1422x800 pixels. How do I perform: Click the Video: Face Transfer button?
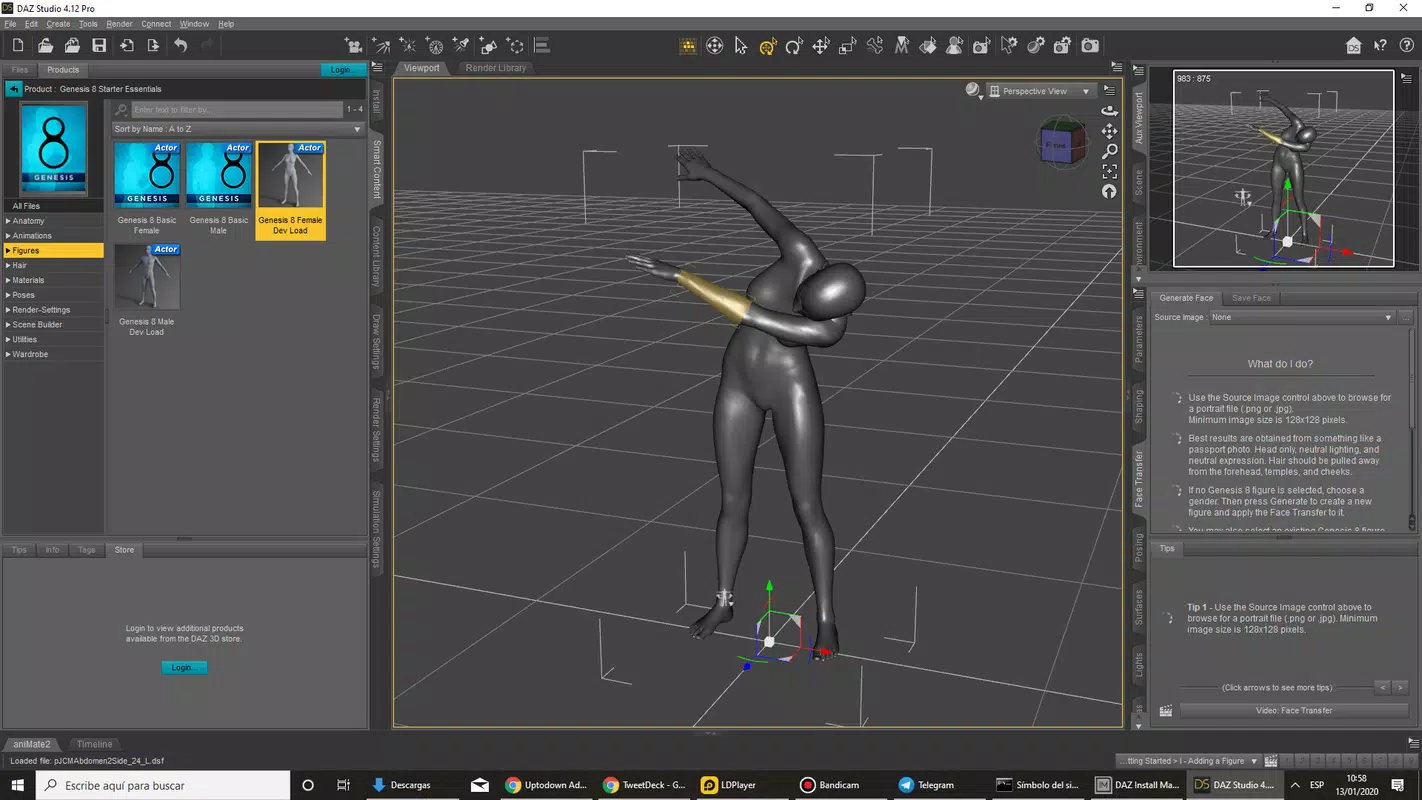point(1294,711)
